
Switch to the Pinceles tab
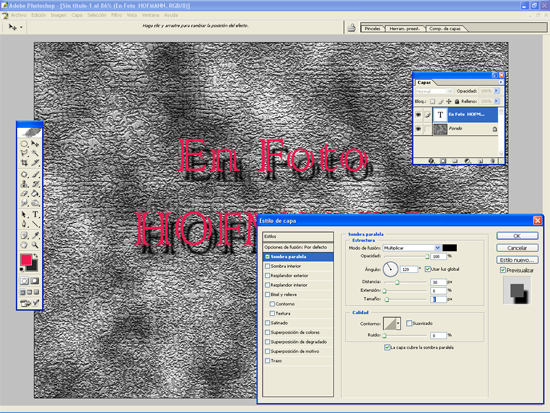tap(373, 28)
